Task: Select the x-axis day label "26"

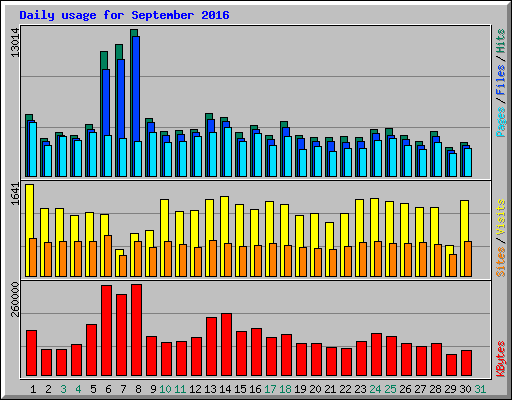Action: (x=405, y=389)
